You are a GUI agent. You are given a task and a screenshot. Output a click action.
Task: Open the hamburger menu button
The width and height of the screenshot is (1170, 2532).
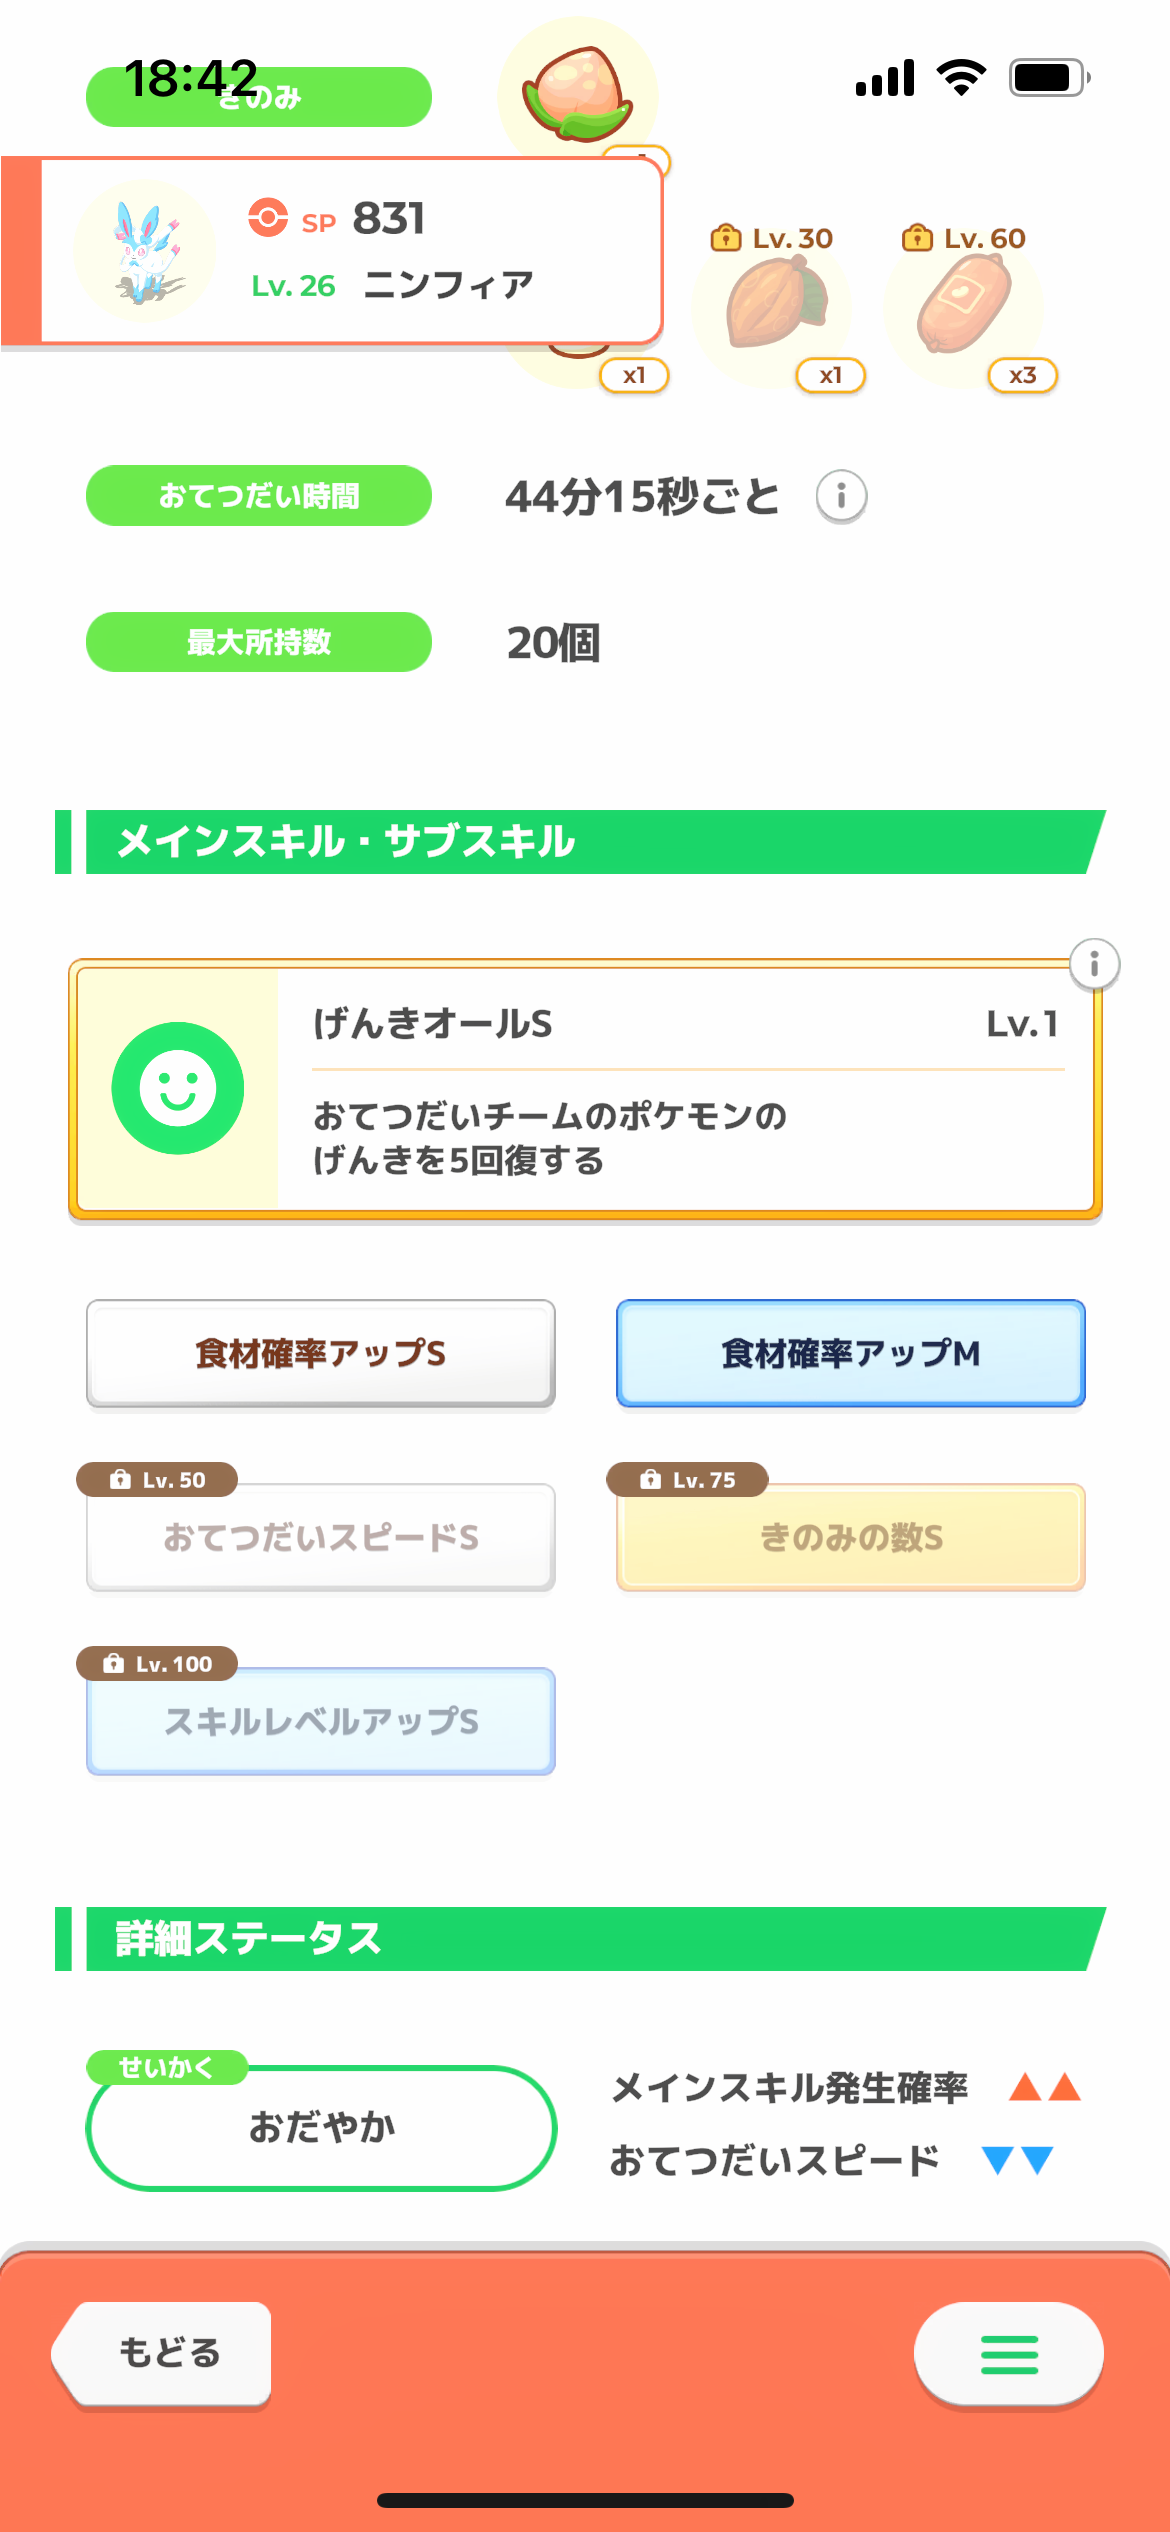coord(1008,2354)
